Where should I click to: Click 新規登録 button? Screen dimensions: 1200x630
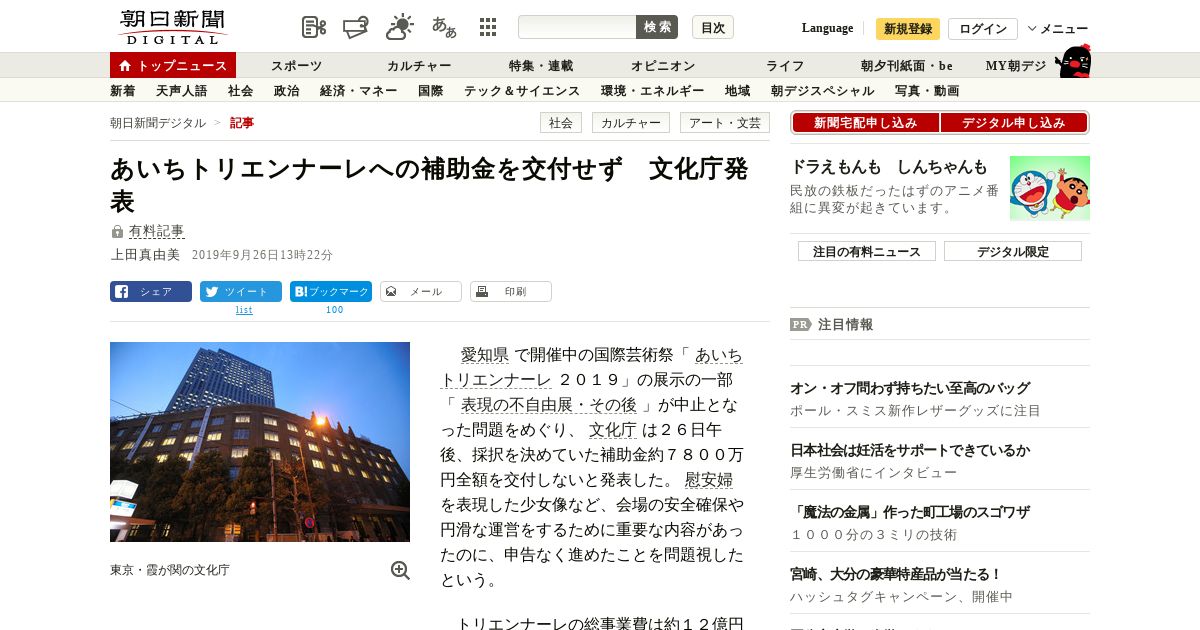(908, 29)
